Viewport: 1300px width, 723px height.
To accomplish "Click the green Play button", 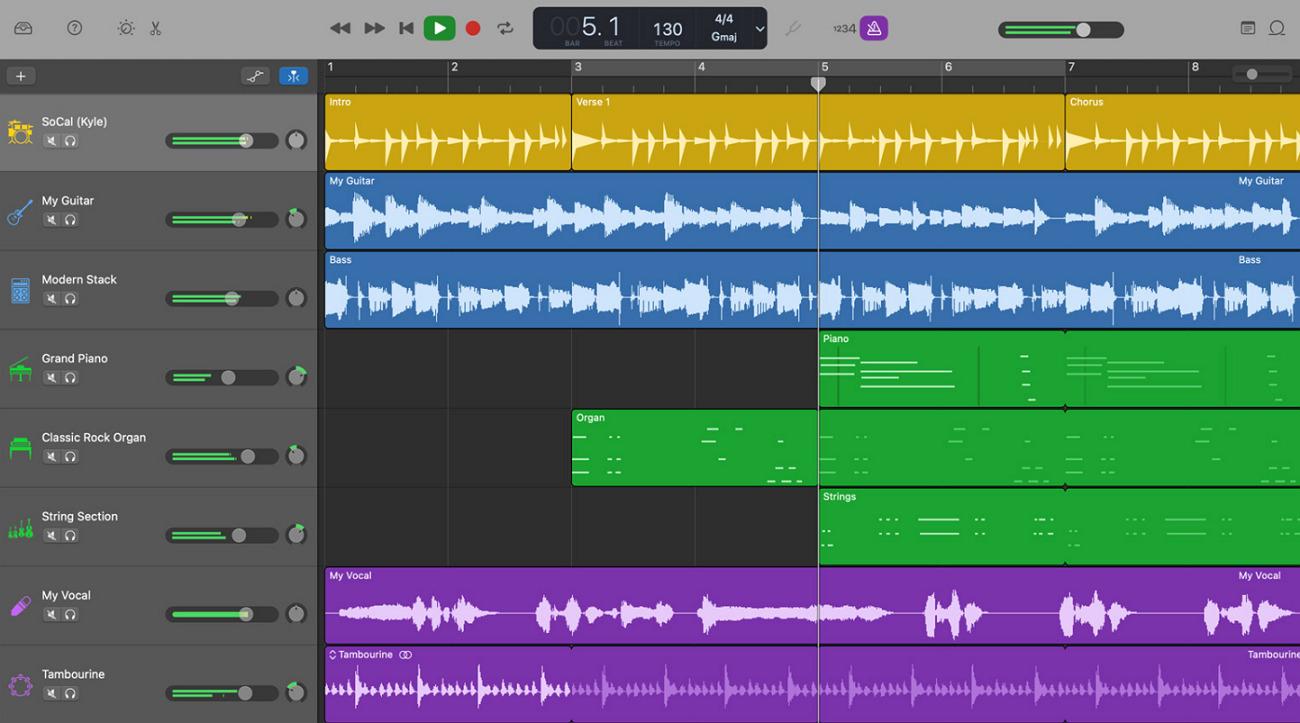I will (439, 28).
